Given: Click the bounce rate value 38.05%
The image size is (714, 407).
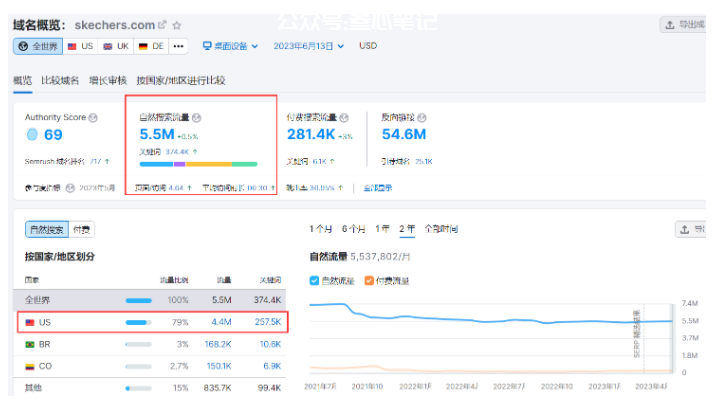Looking at the screenshot, I should point(322,188).
